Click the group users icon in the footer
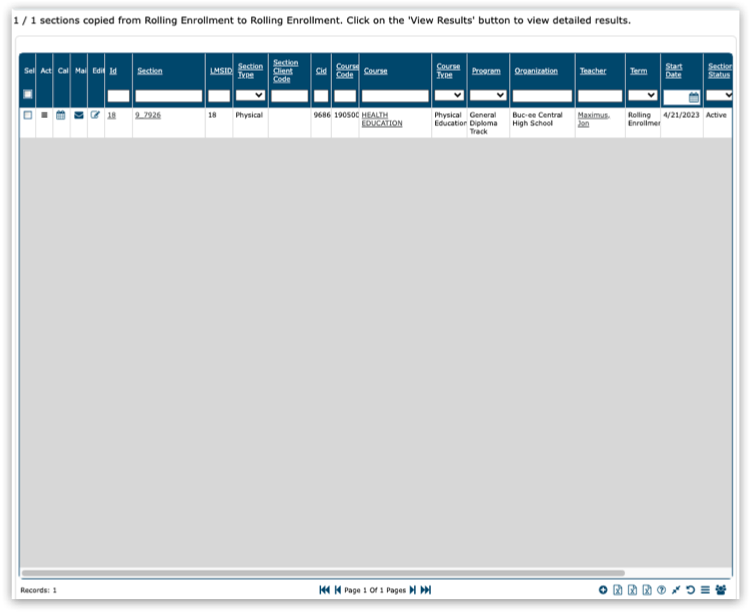Image resolution: width=749 pixels, height=612 pixels. 721,590
